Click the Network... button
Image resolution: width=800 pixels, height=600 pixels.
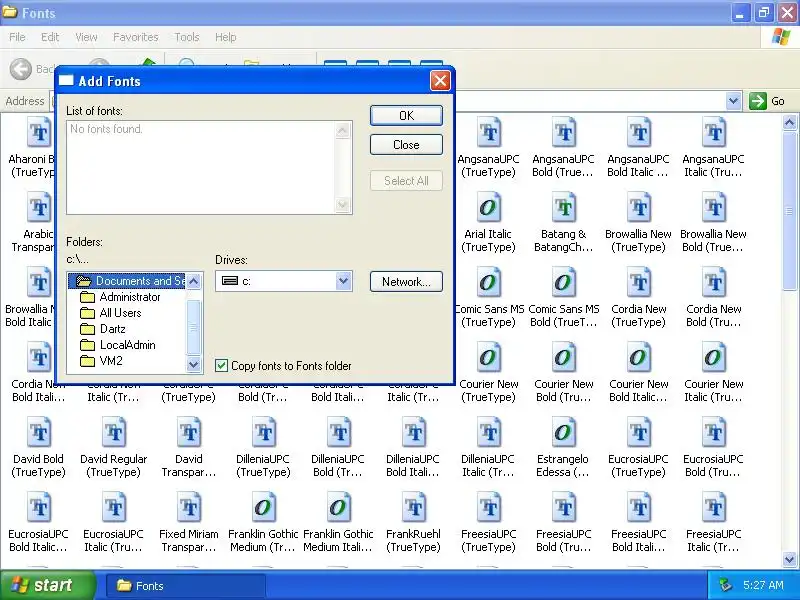point(406,282)
